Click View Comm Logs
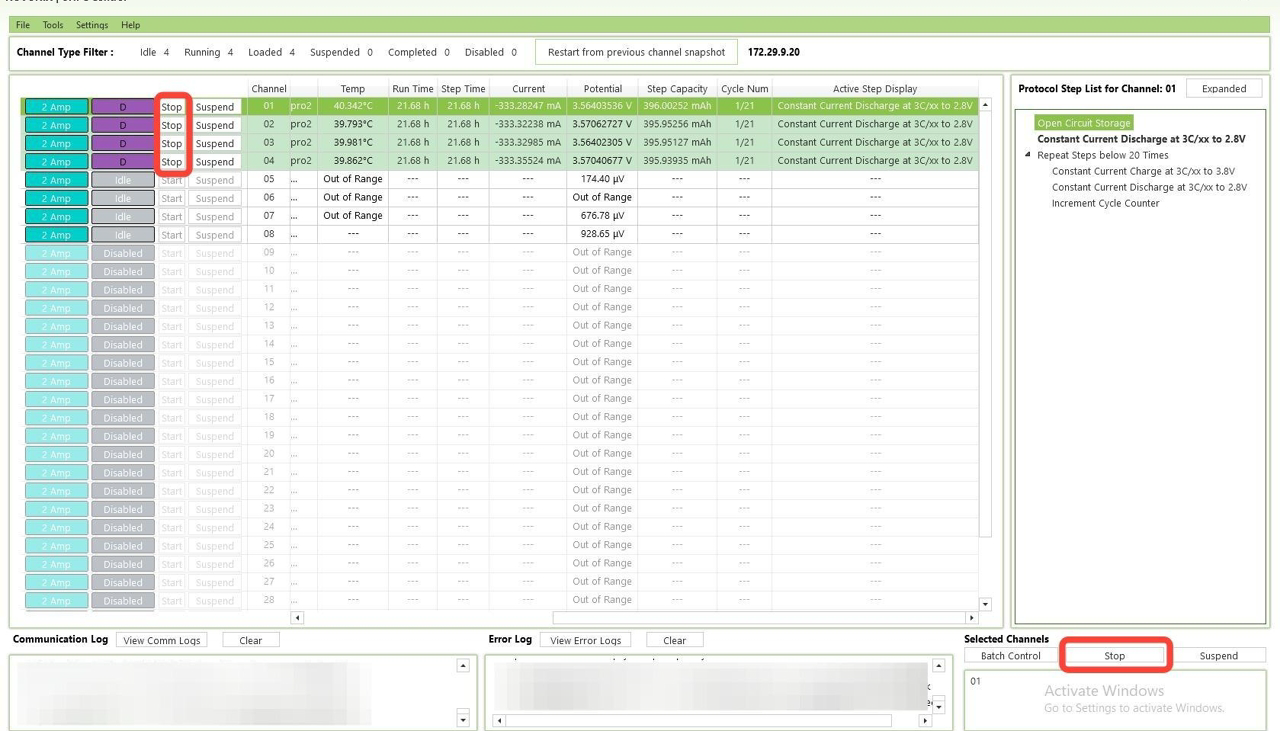 [161, 640]
